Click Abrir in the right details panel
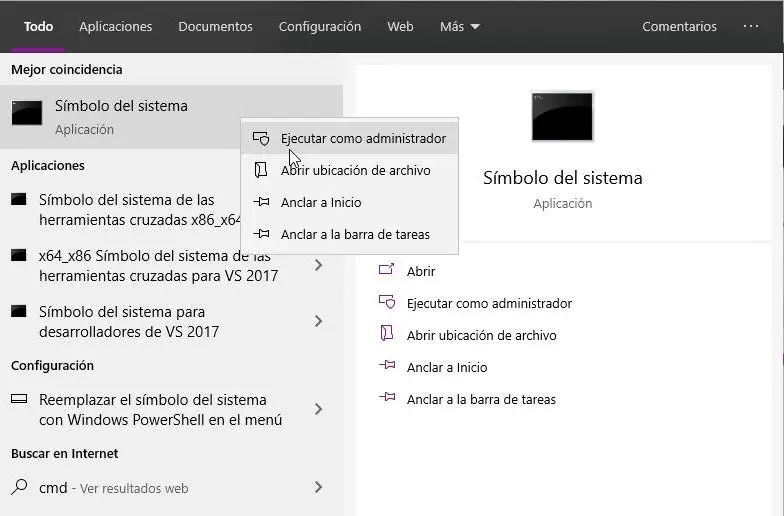The image size is (784, 516). 421,272
